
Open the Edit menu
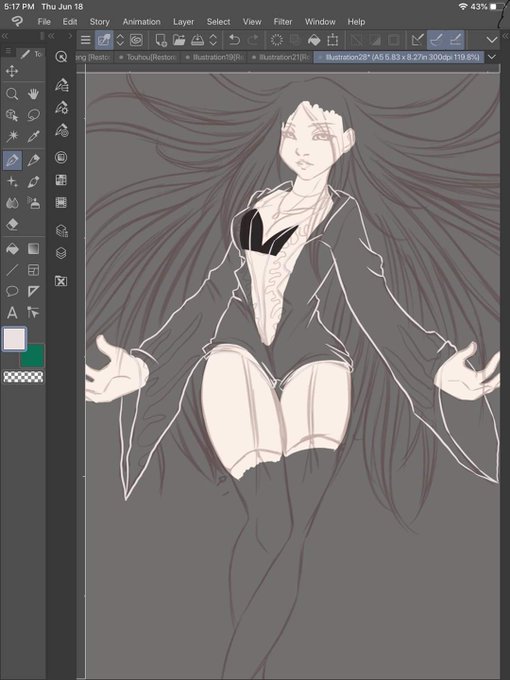[70, 22]
